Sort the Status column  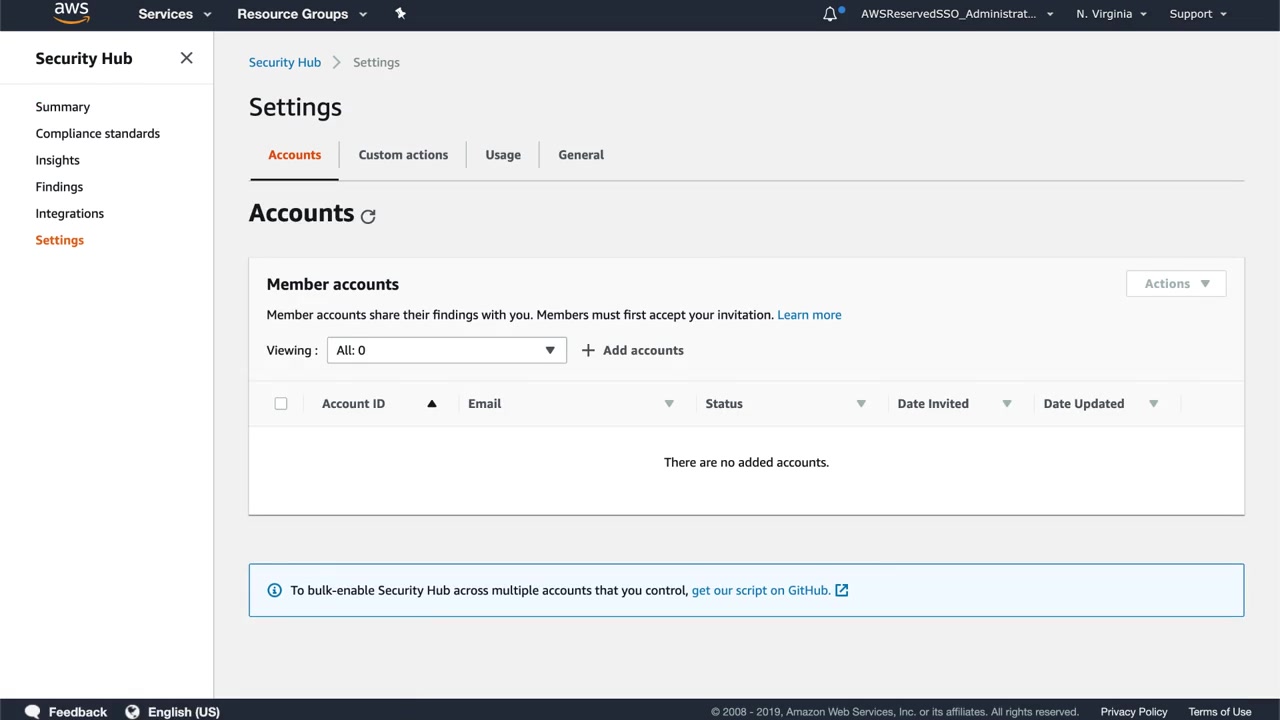click(x=860, y=404)
